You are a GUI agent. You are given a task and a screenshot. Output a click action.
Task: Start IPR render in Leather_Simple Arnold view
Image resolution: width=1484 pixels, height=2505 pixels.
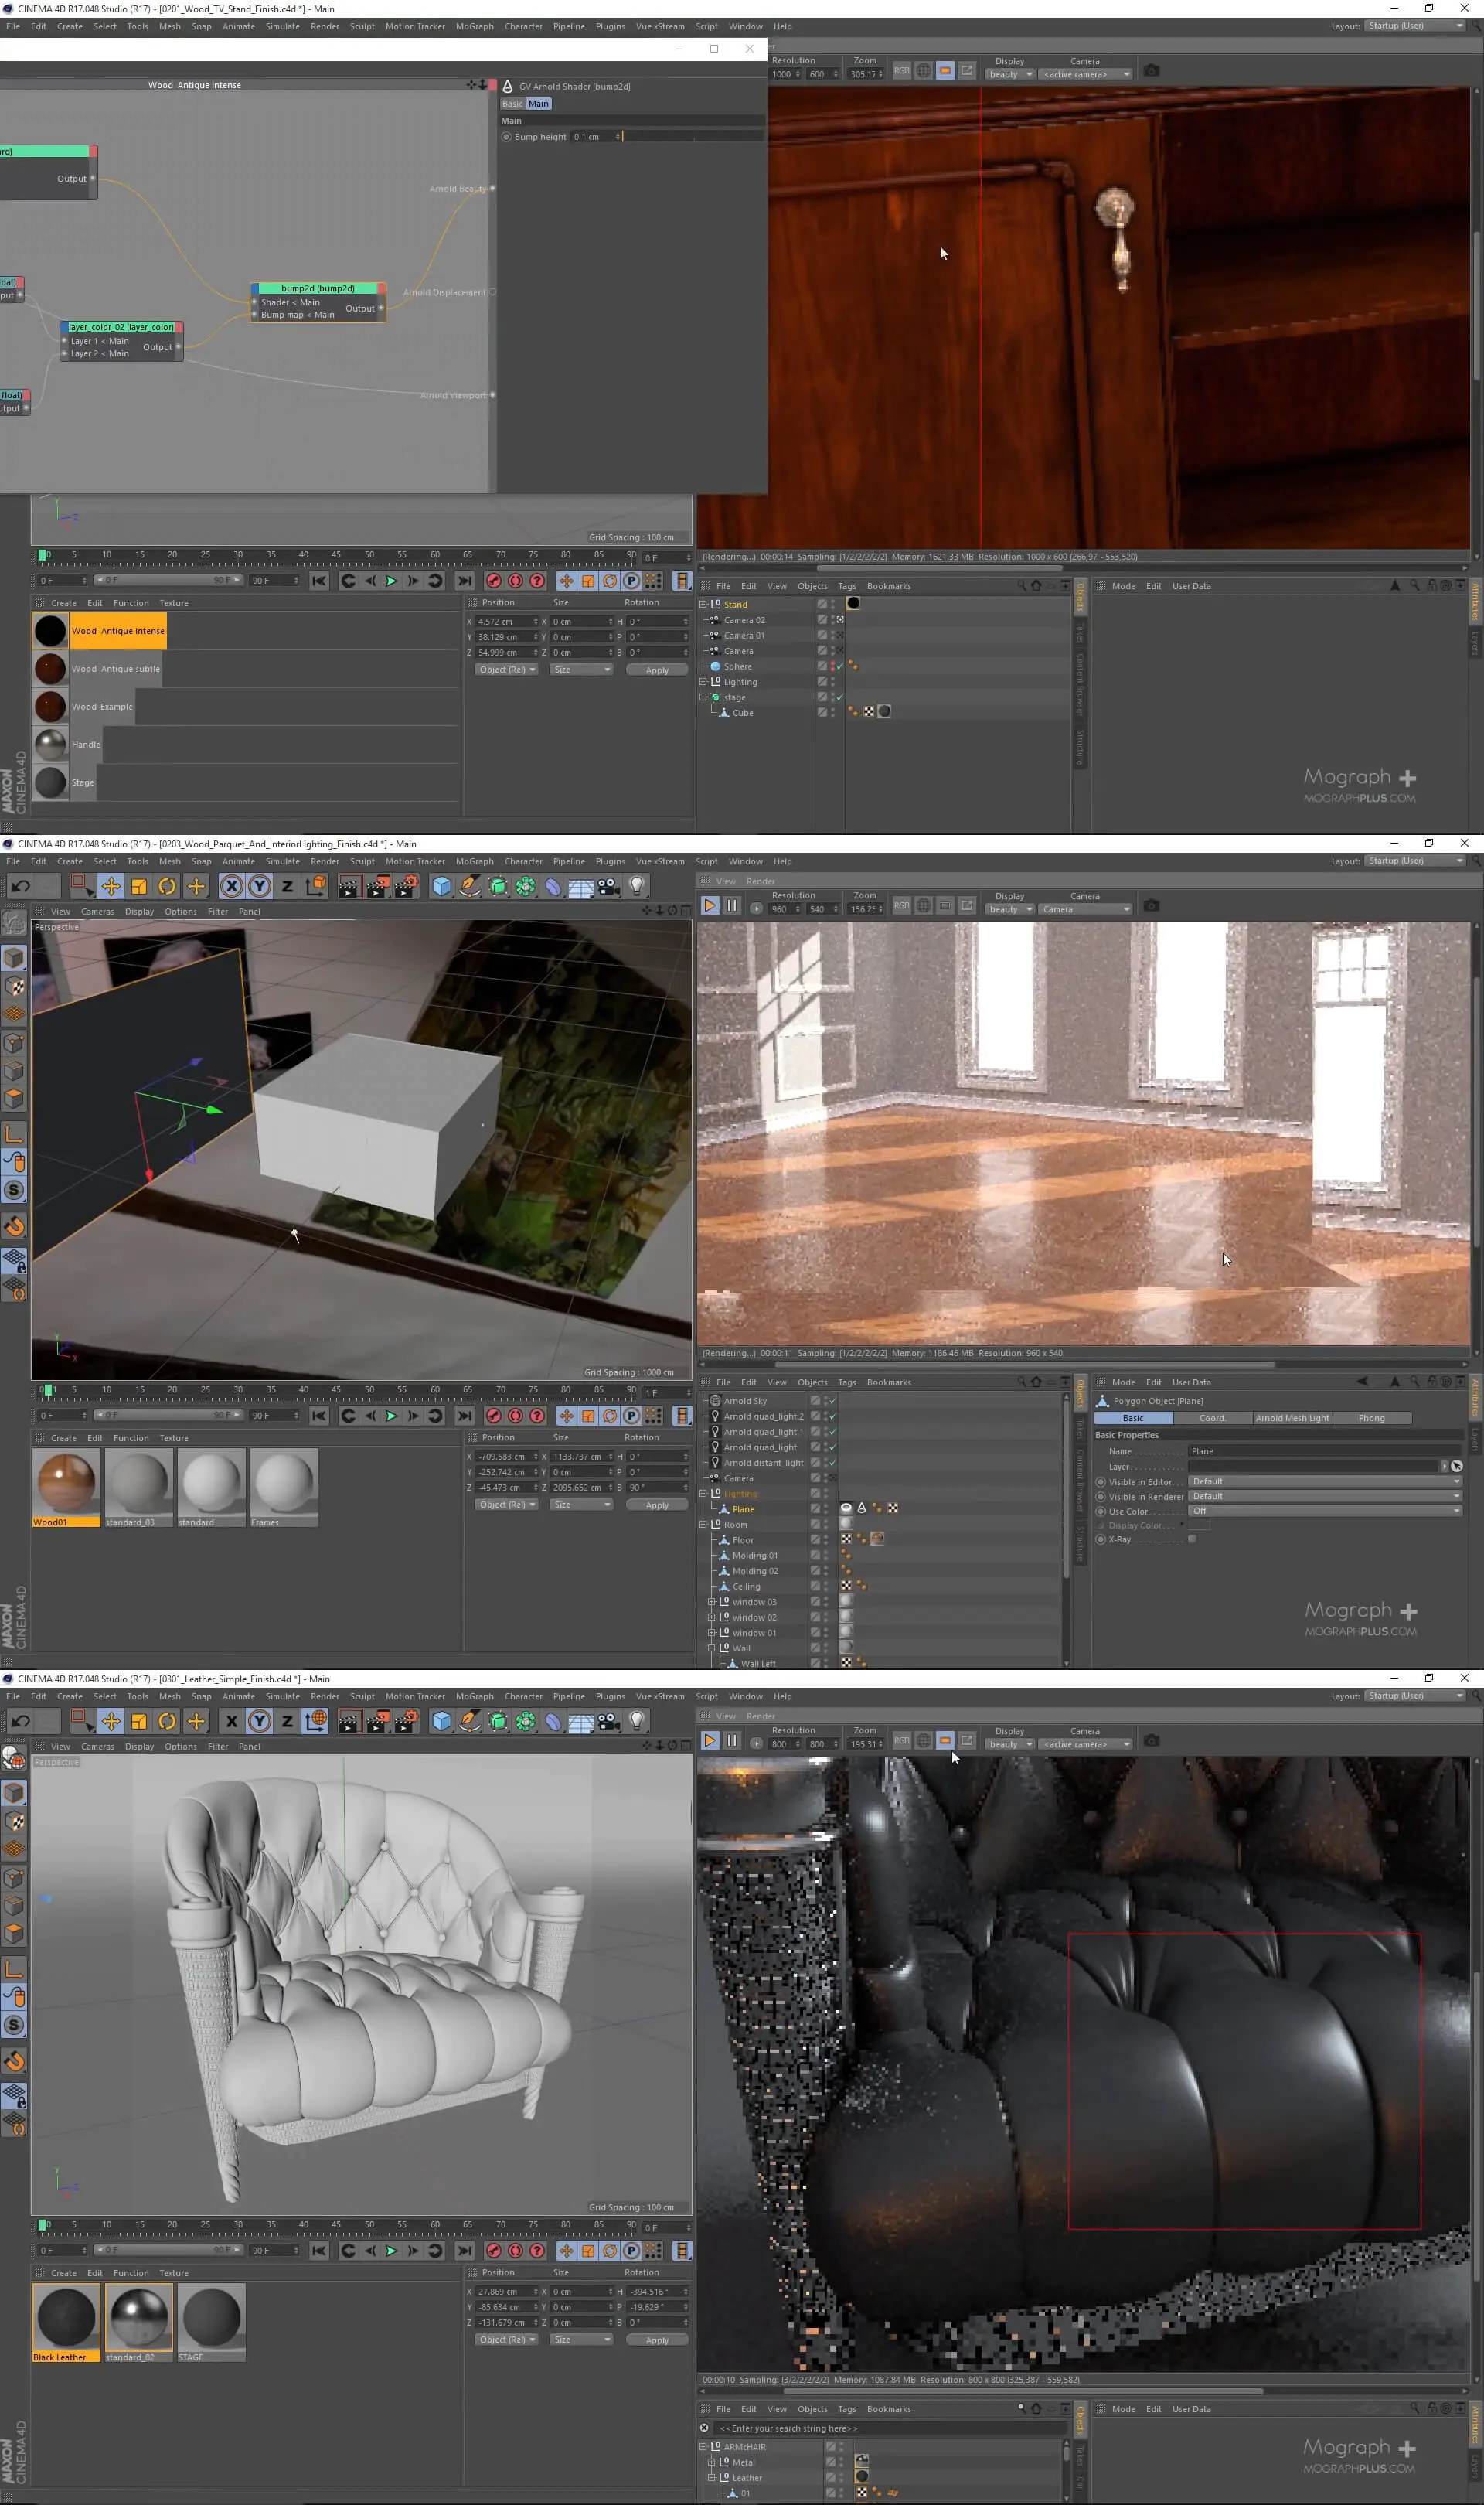tap(709, 1740)
